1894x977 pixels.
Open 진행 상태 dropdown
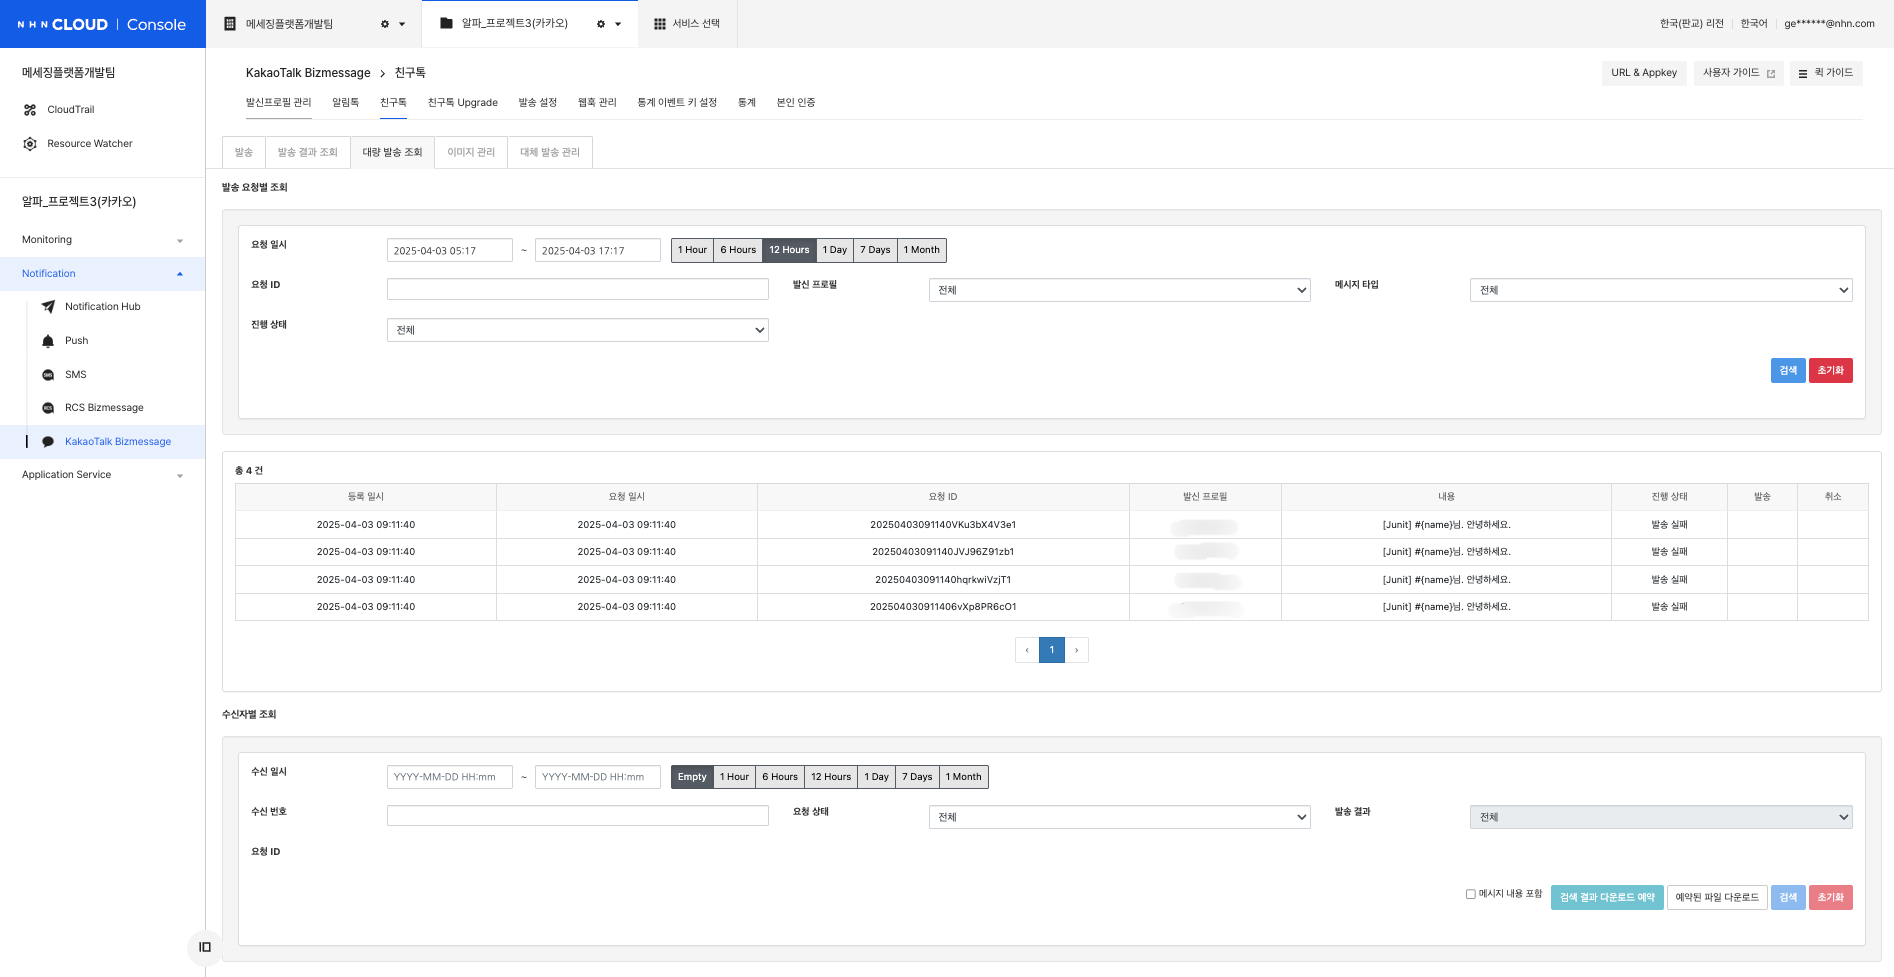[577, 330]
